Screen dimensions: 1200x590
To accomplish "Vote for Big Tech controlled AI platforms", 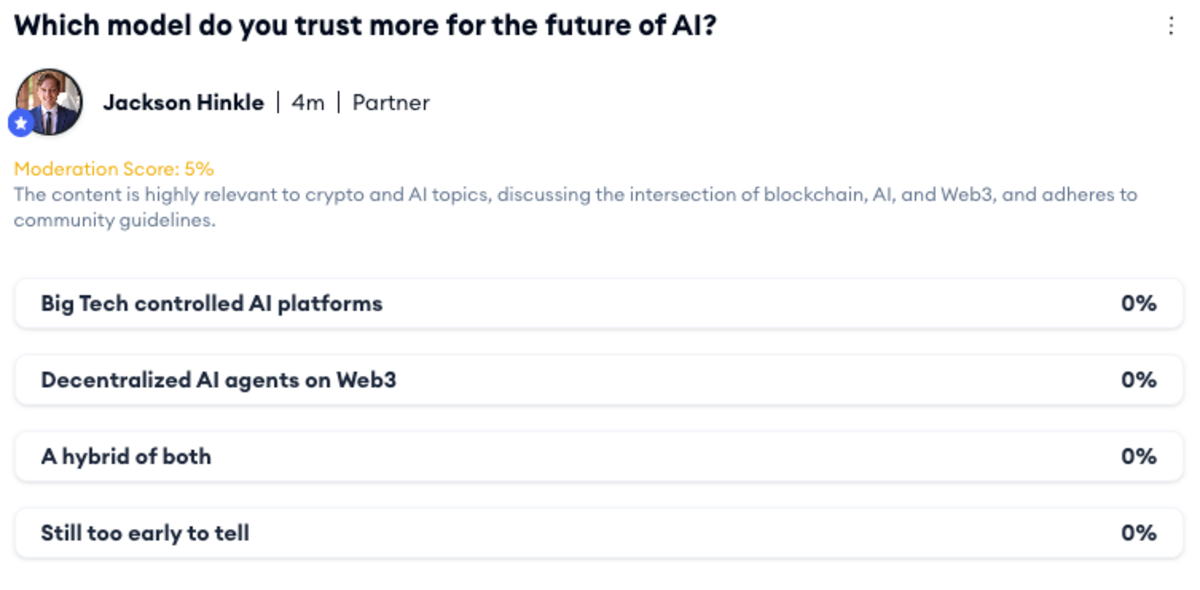I will click(599, 303).
